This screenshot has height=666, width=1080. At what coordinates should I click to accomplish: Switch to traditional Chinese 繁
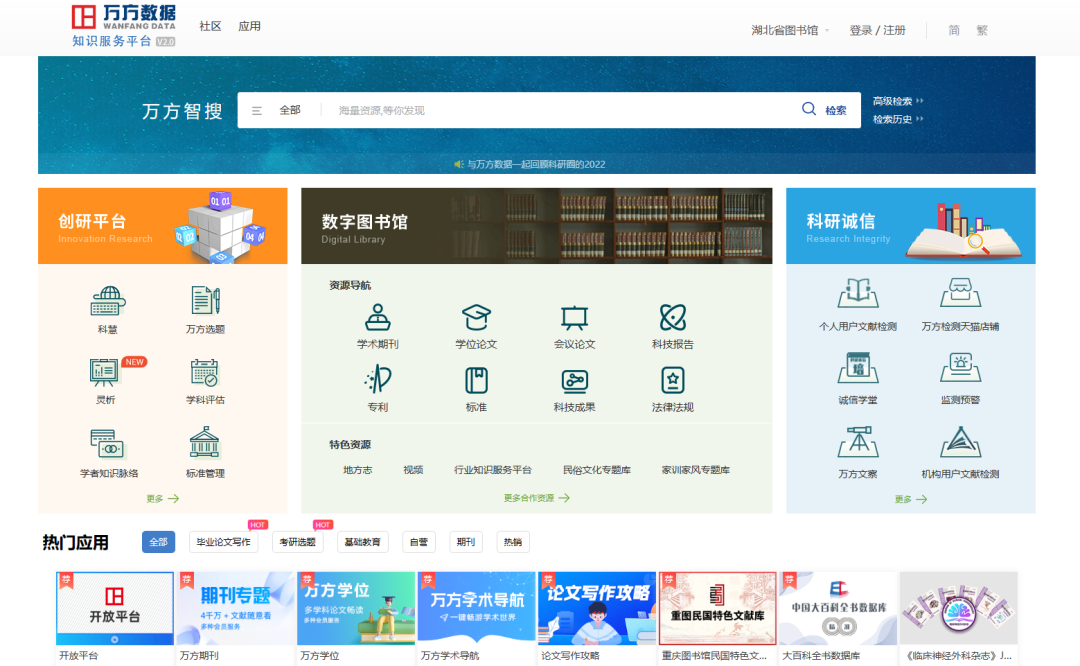click(982, 30)
